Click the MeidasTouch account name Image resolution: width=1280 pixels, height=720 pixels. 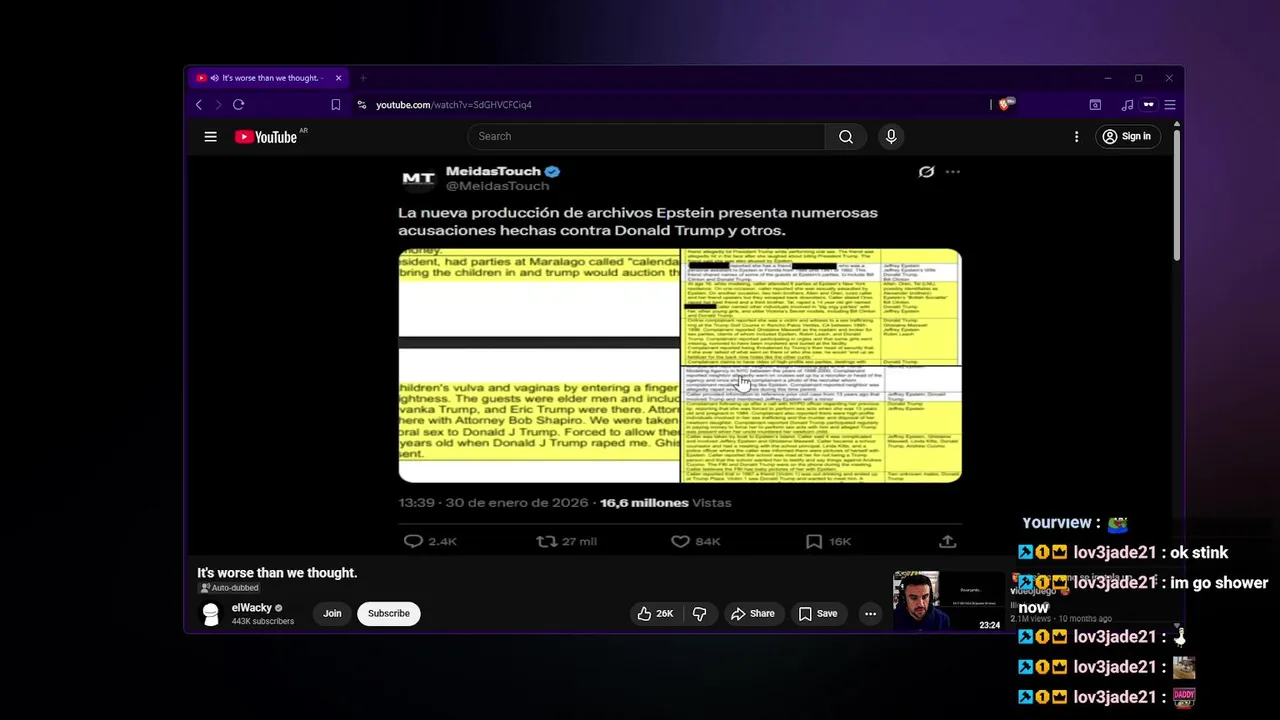[x=493, y=171]
